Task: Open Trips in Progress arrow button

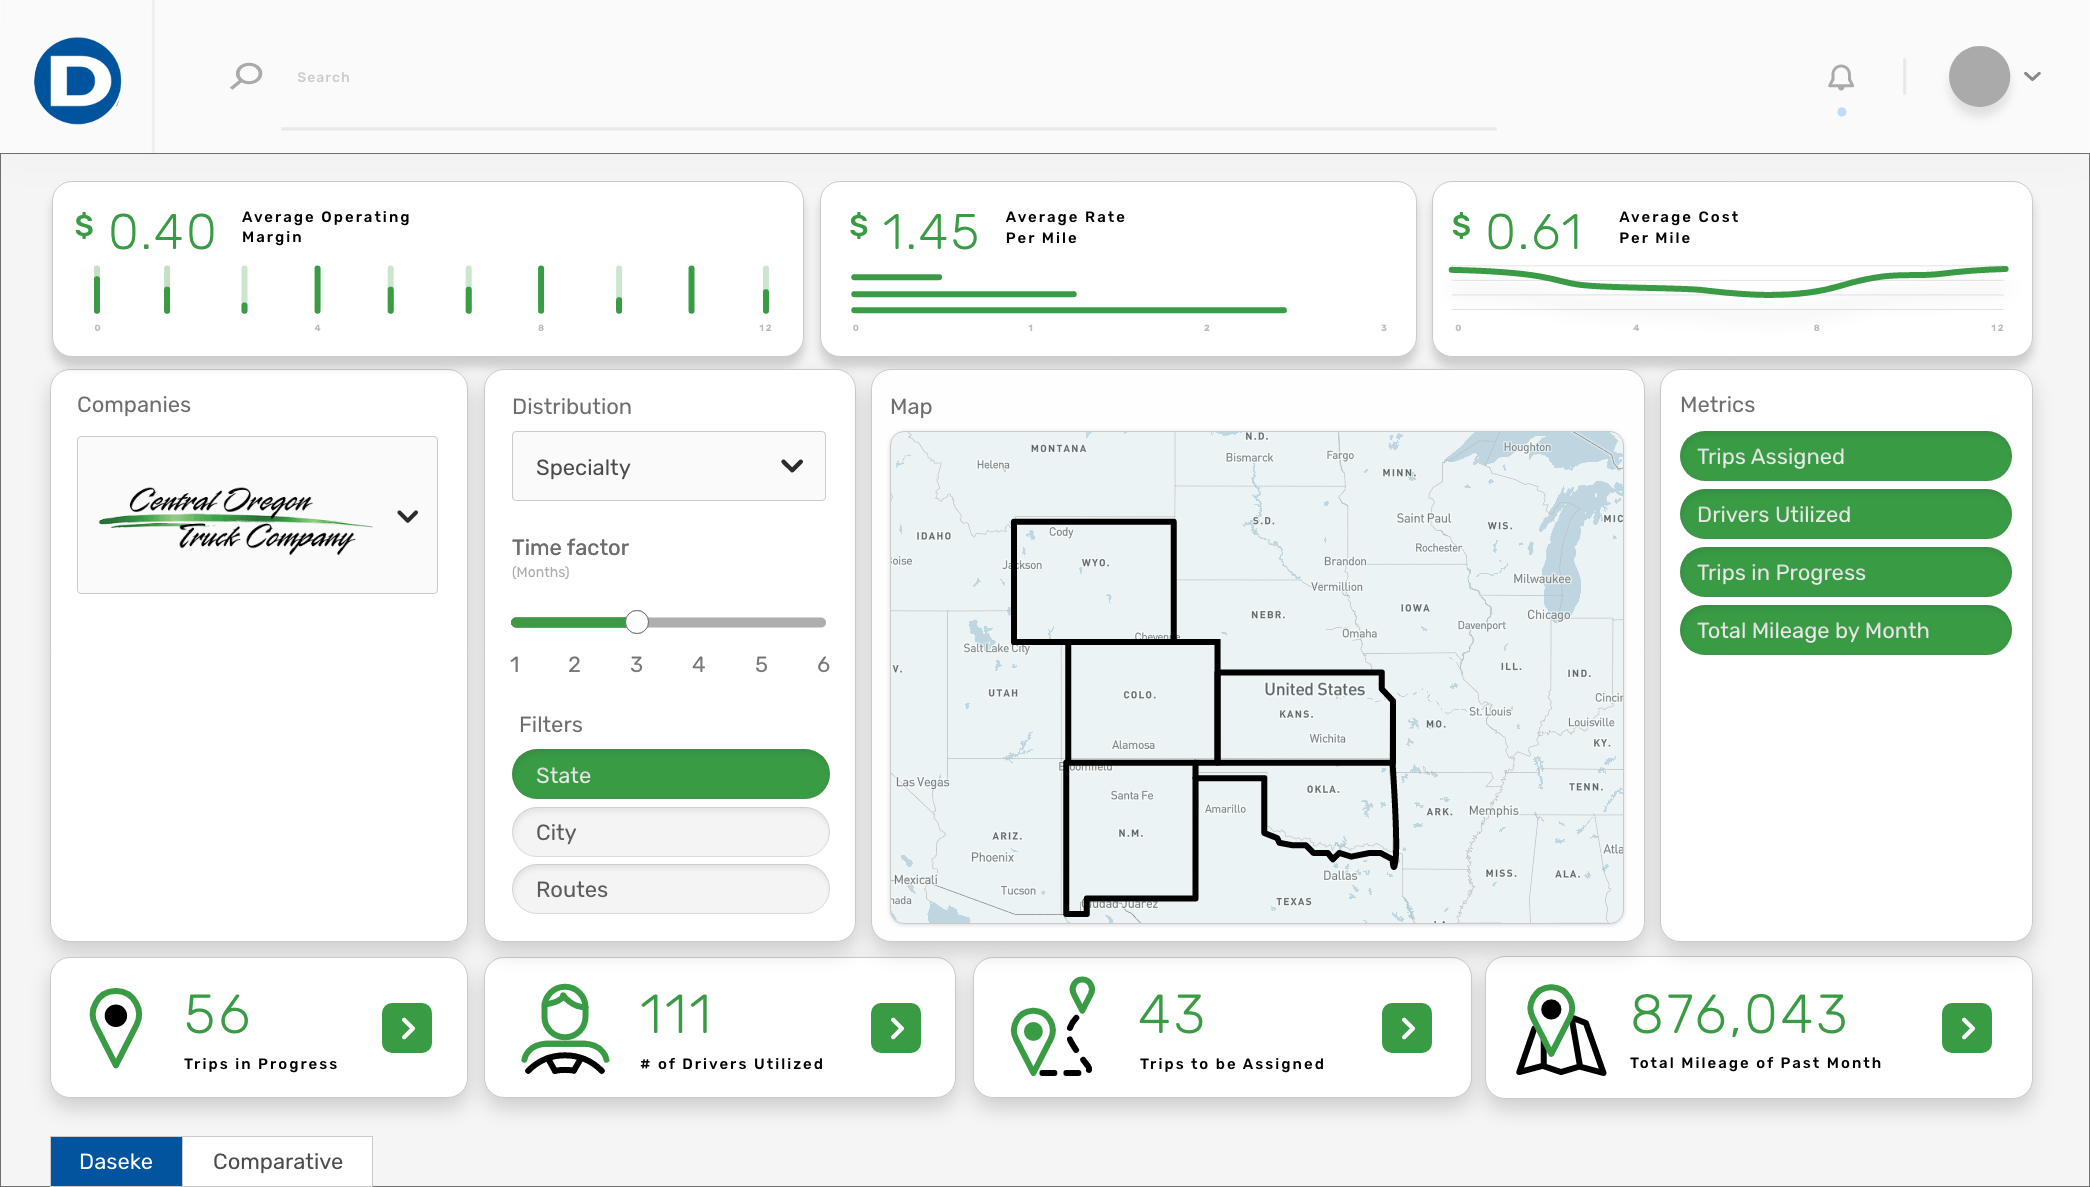Action: click(407, 1028)
